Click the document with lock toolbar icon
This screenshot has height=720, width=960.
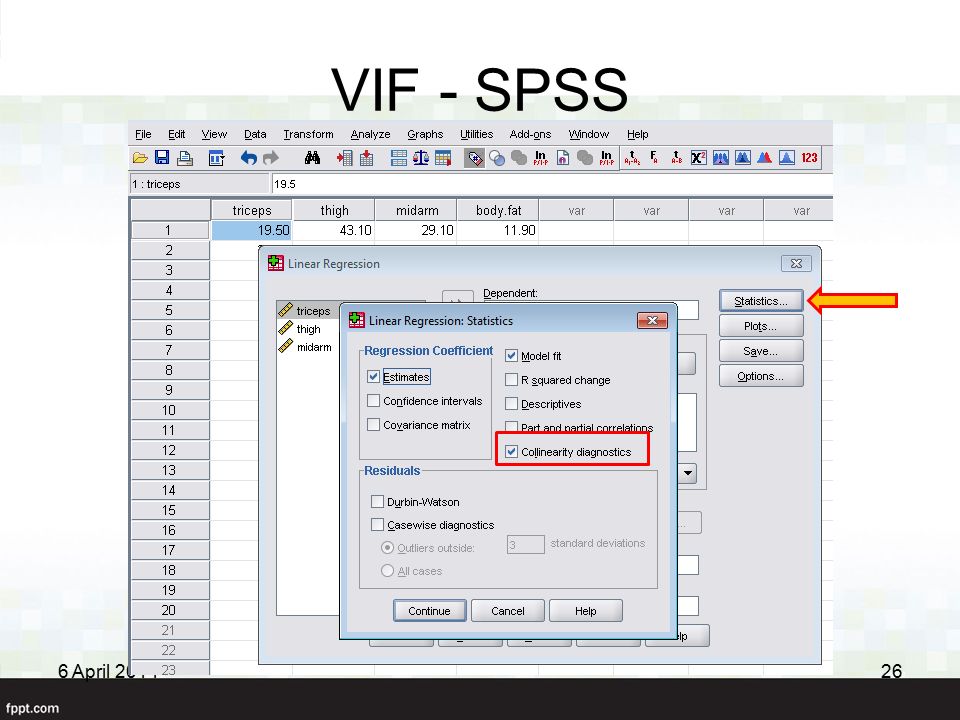coord(563,159)
